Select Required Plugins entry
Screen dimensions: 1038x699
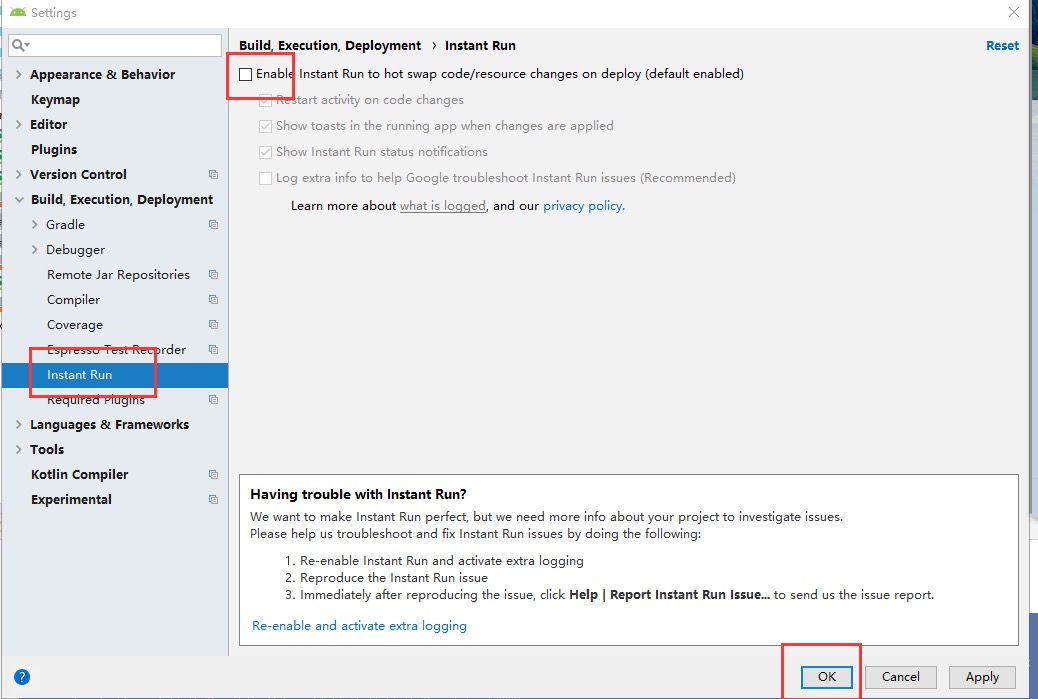95,399
